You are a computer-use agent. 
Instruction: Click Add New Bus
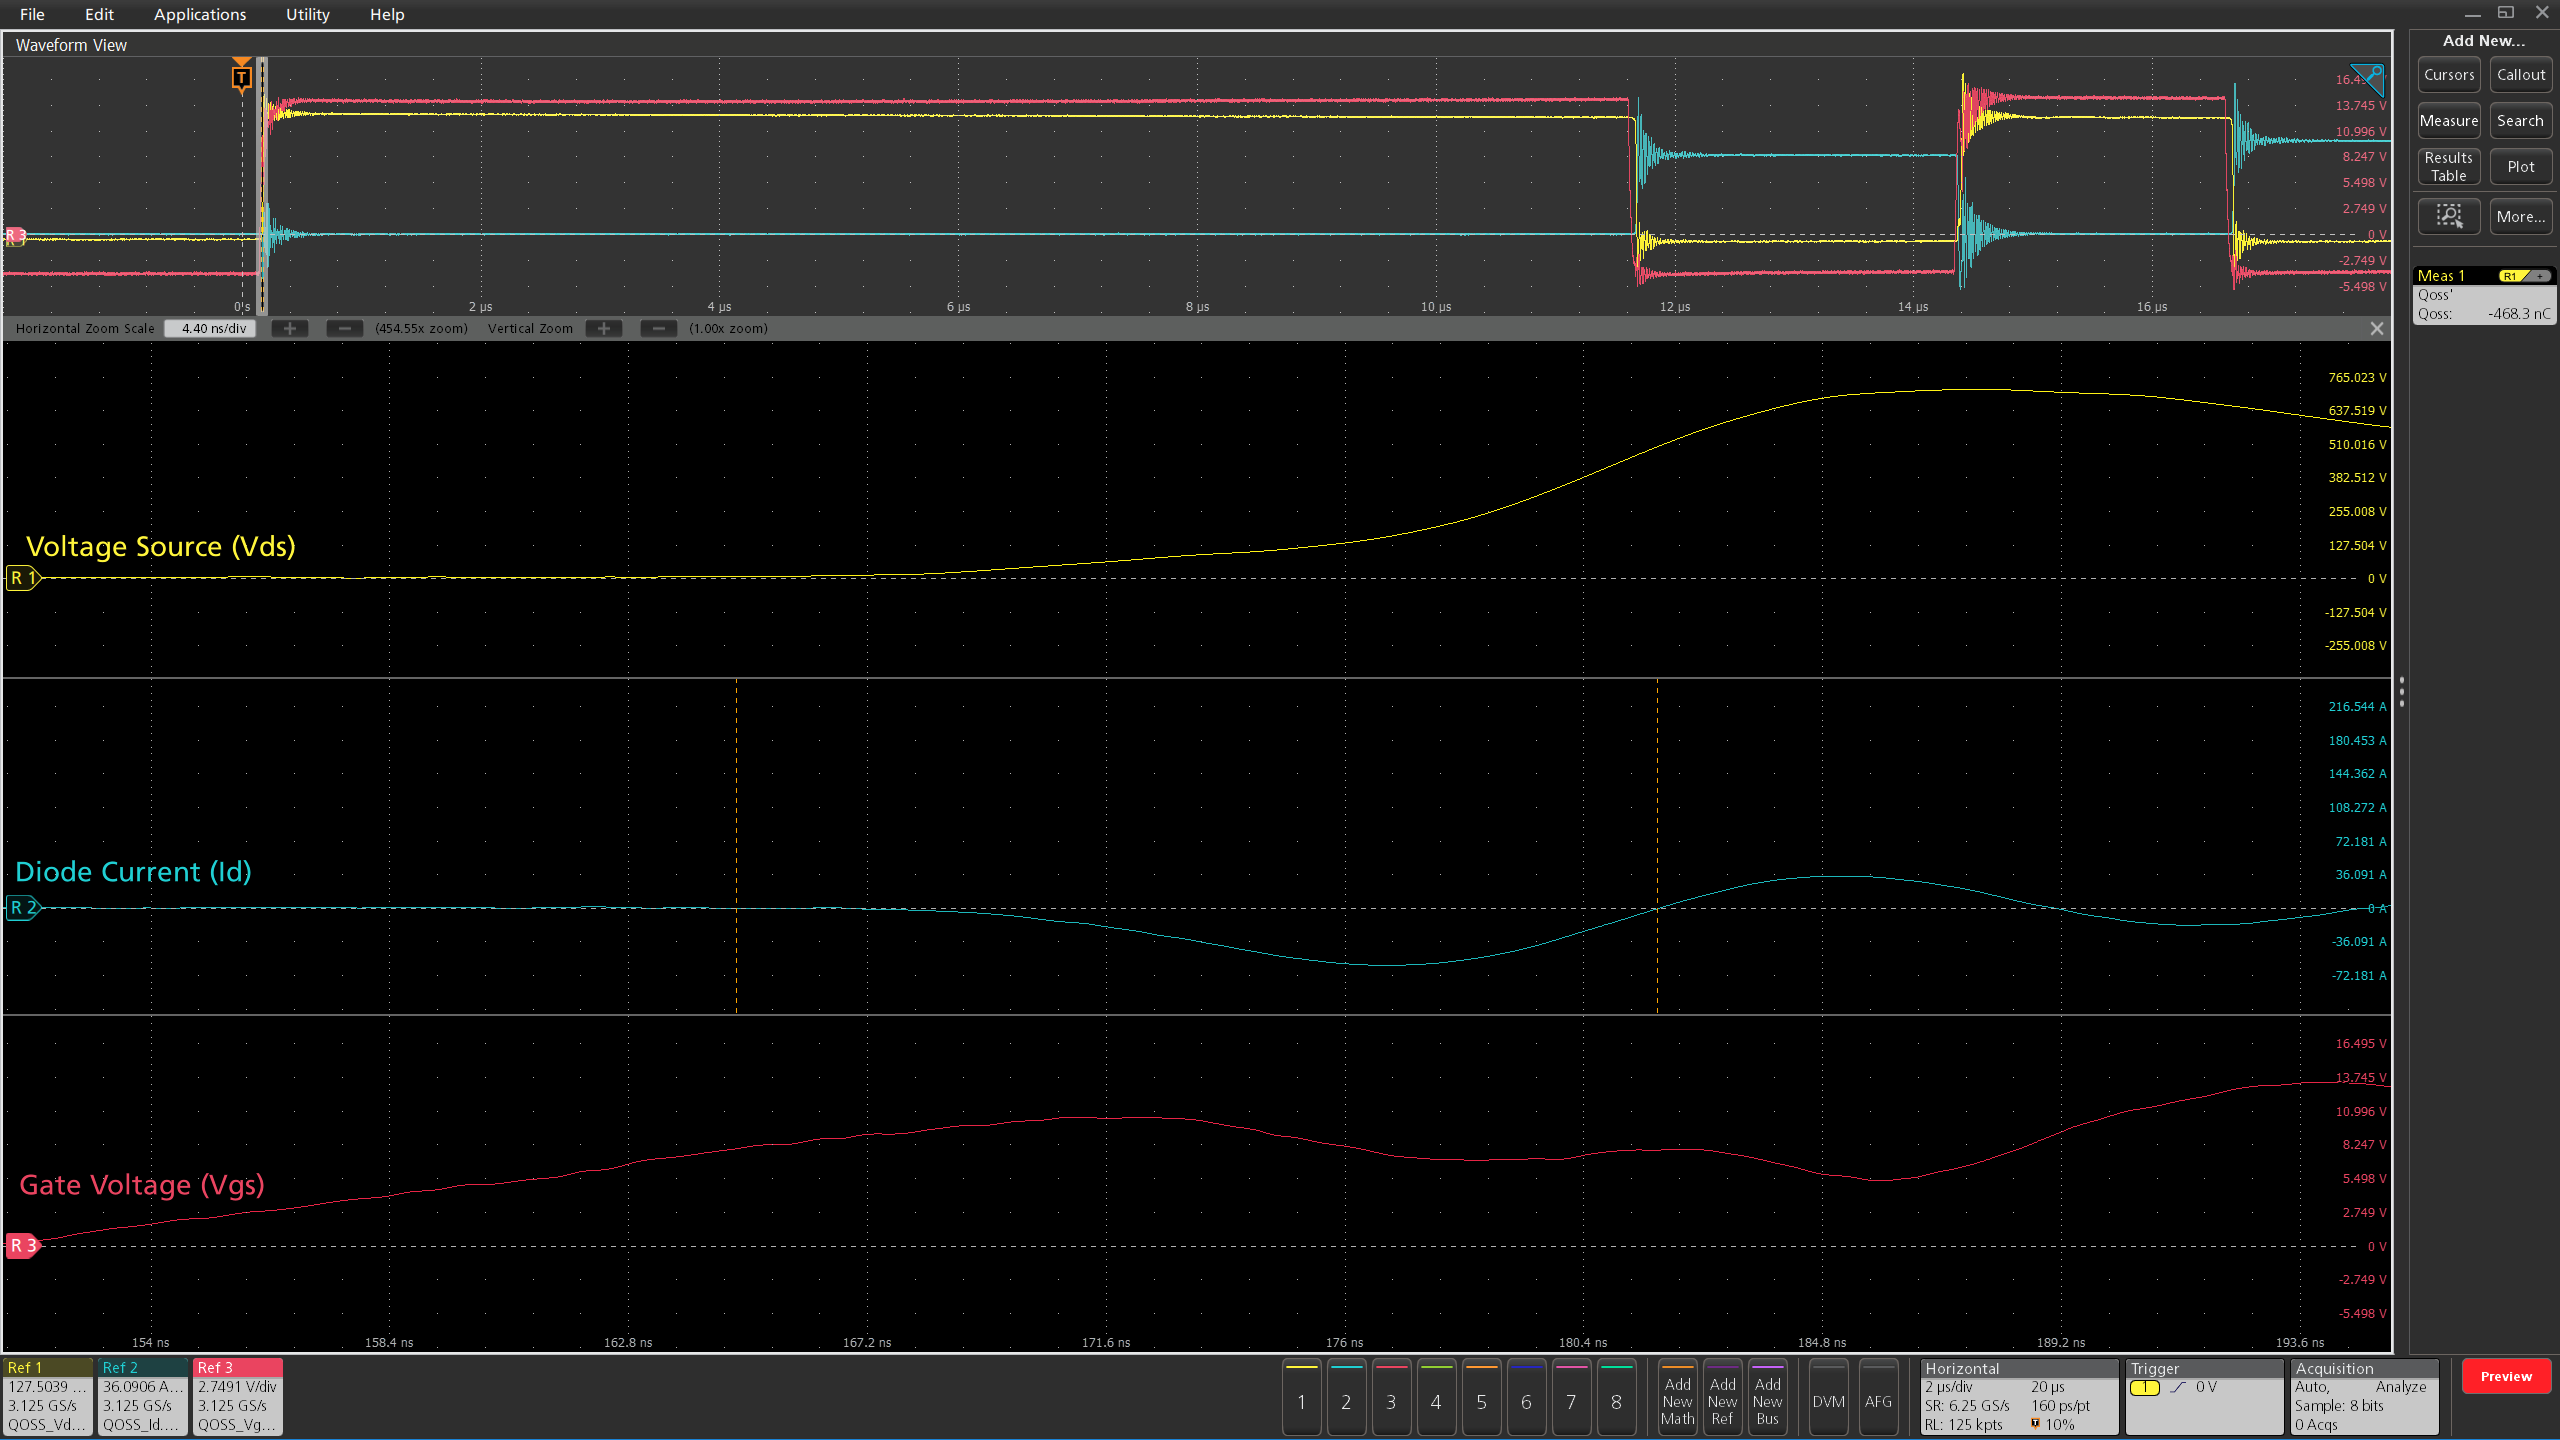(x=1767, y=1396)
